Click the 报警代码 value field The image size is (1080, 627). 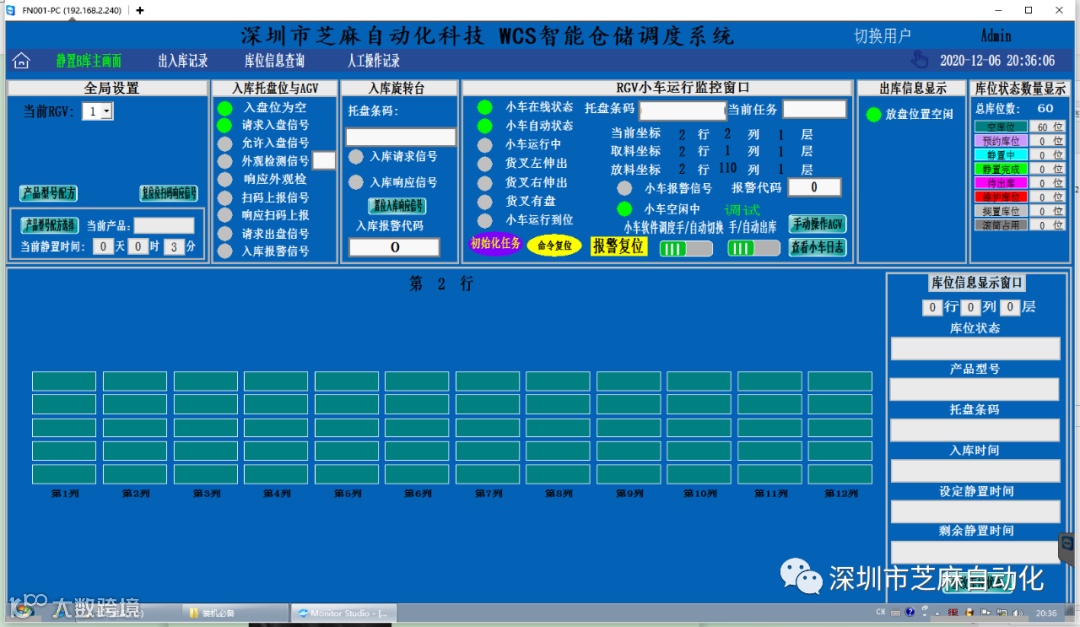[814, 187]
